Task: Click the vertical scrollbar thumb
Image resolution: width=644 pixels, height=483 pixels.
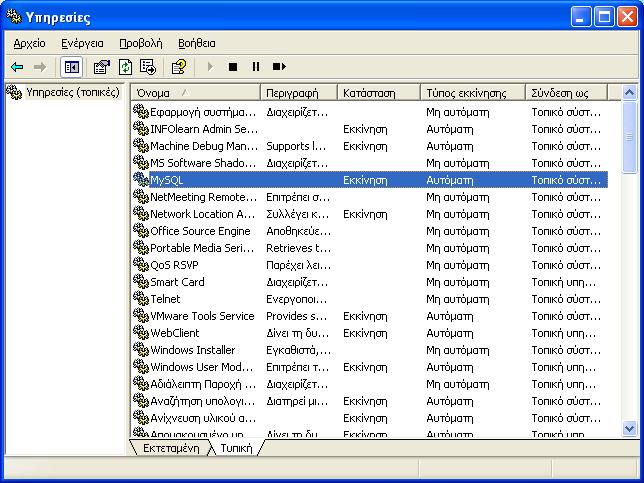Action: (x=629, y=137)
